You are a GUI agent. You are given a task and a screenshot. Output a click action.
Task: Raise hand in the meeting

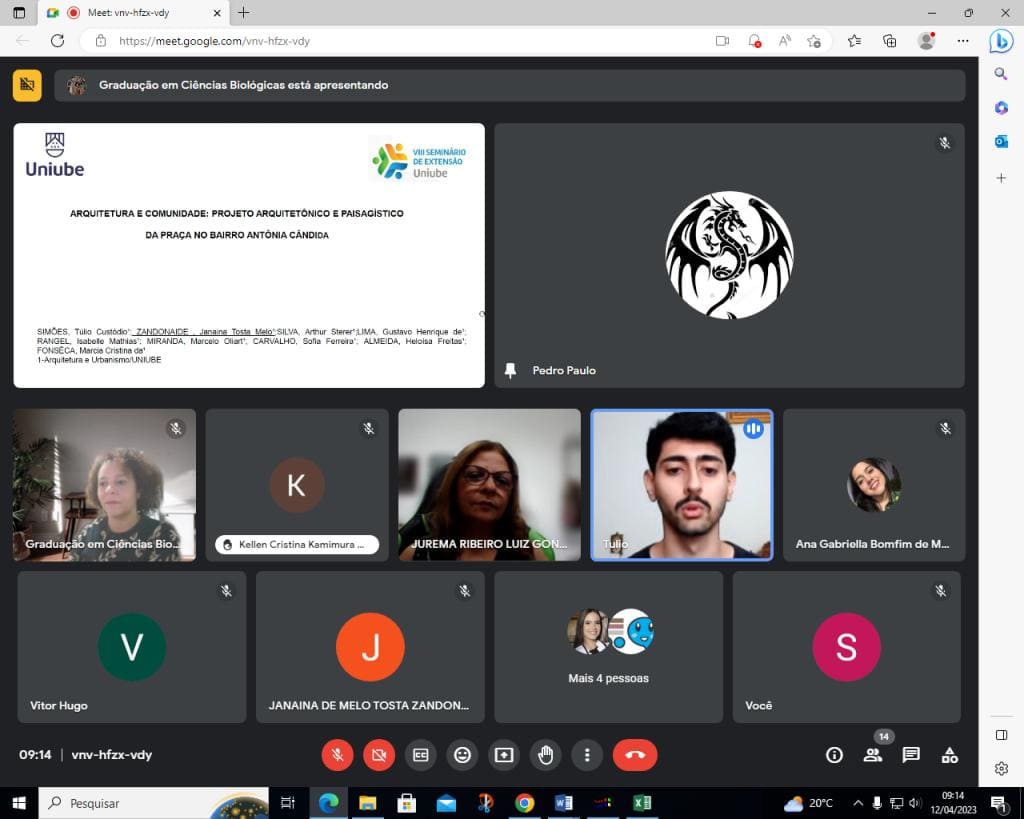click(x=546, y=755)
